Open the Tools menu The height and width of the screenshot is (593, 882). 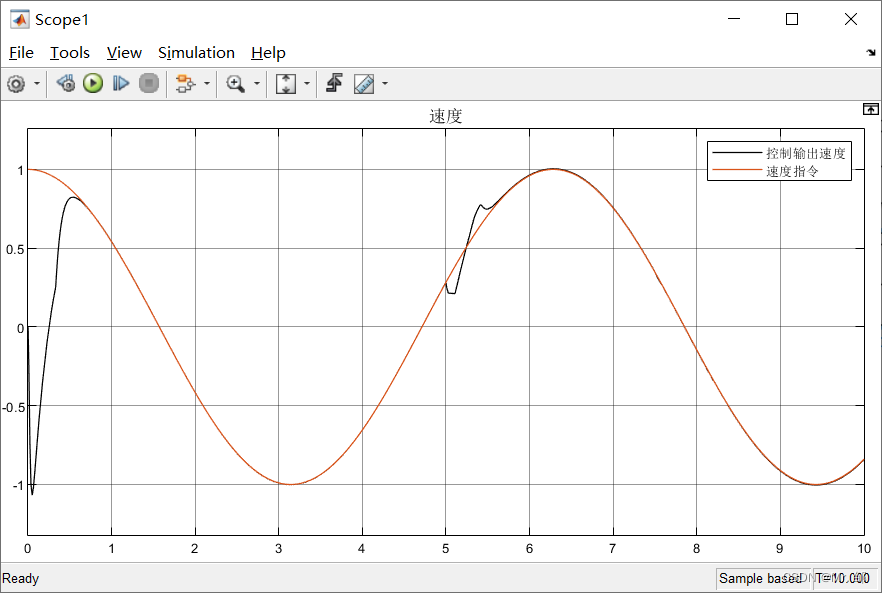[69, 52]
